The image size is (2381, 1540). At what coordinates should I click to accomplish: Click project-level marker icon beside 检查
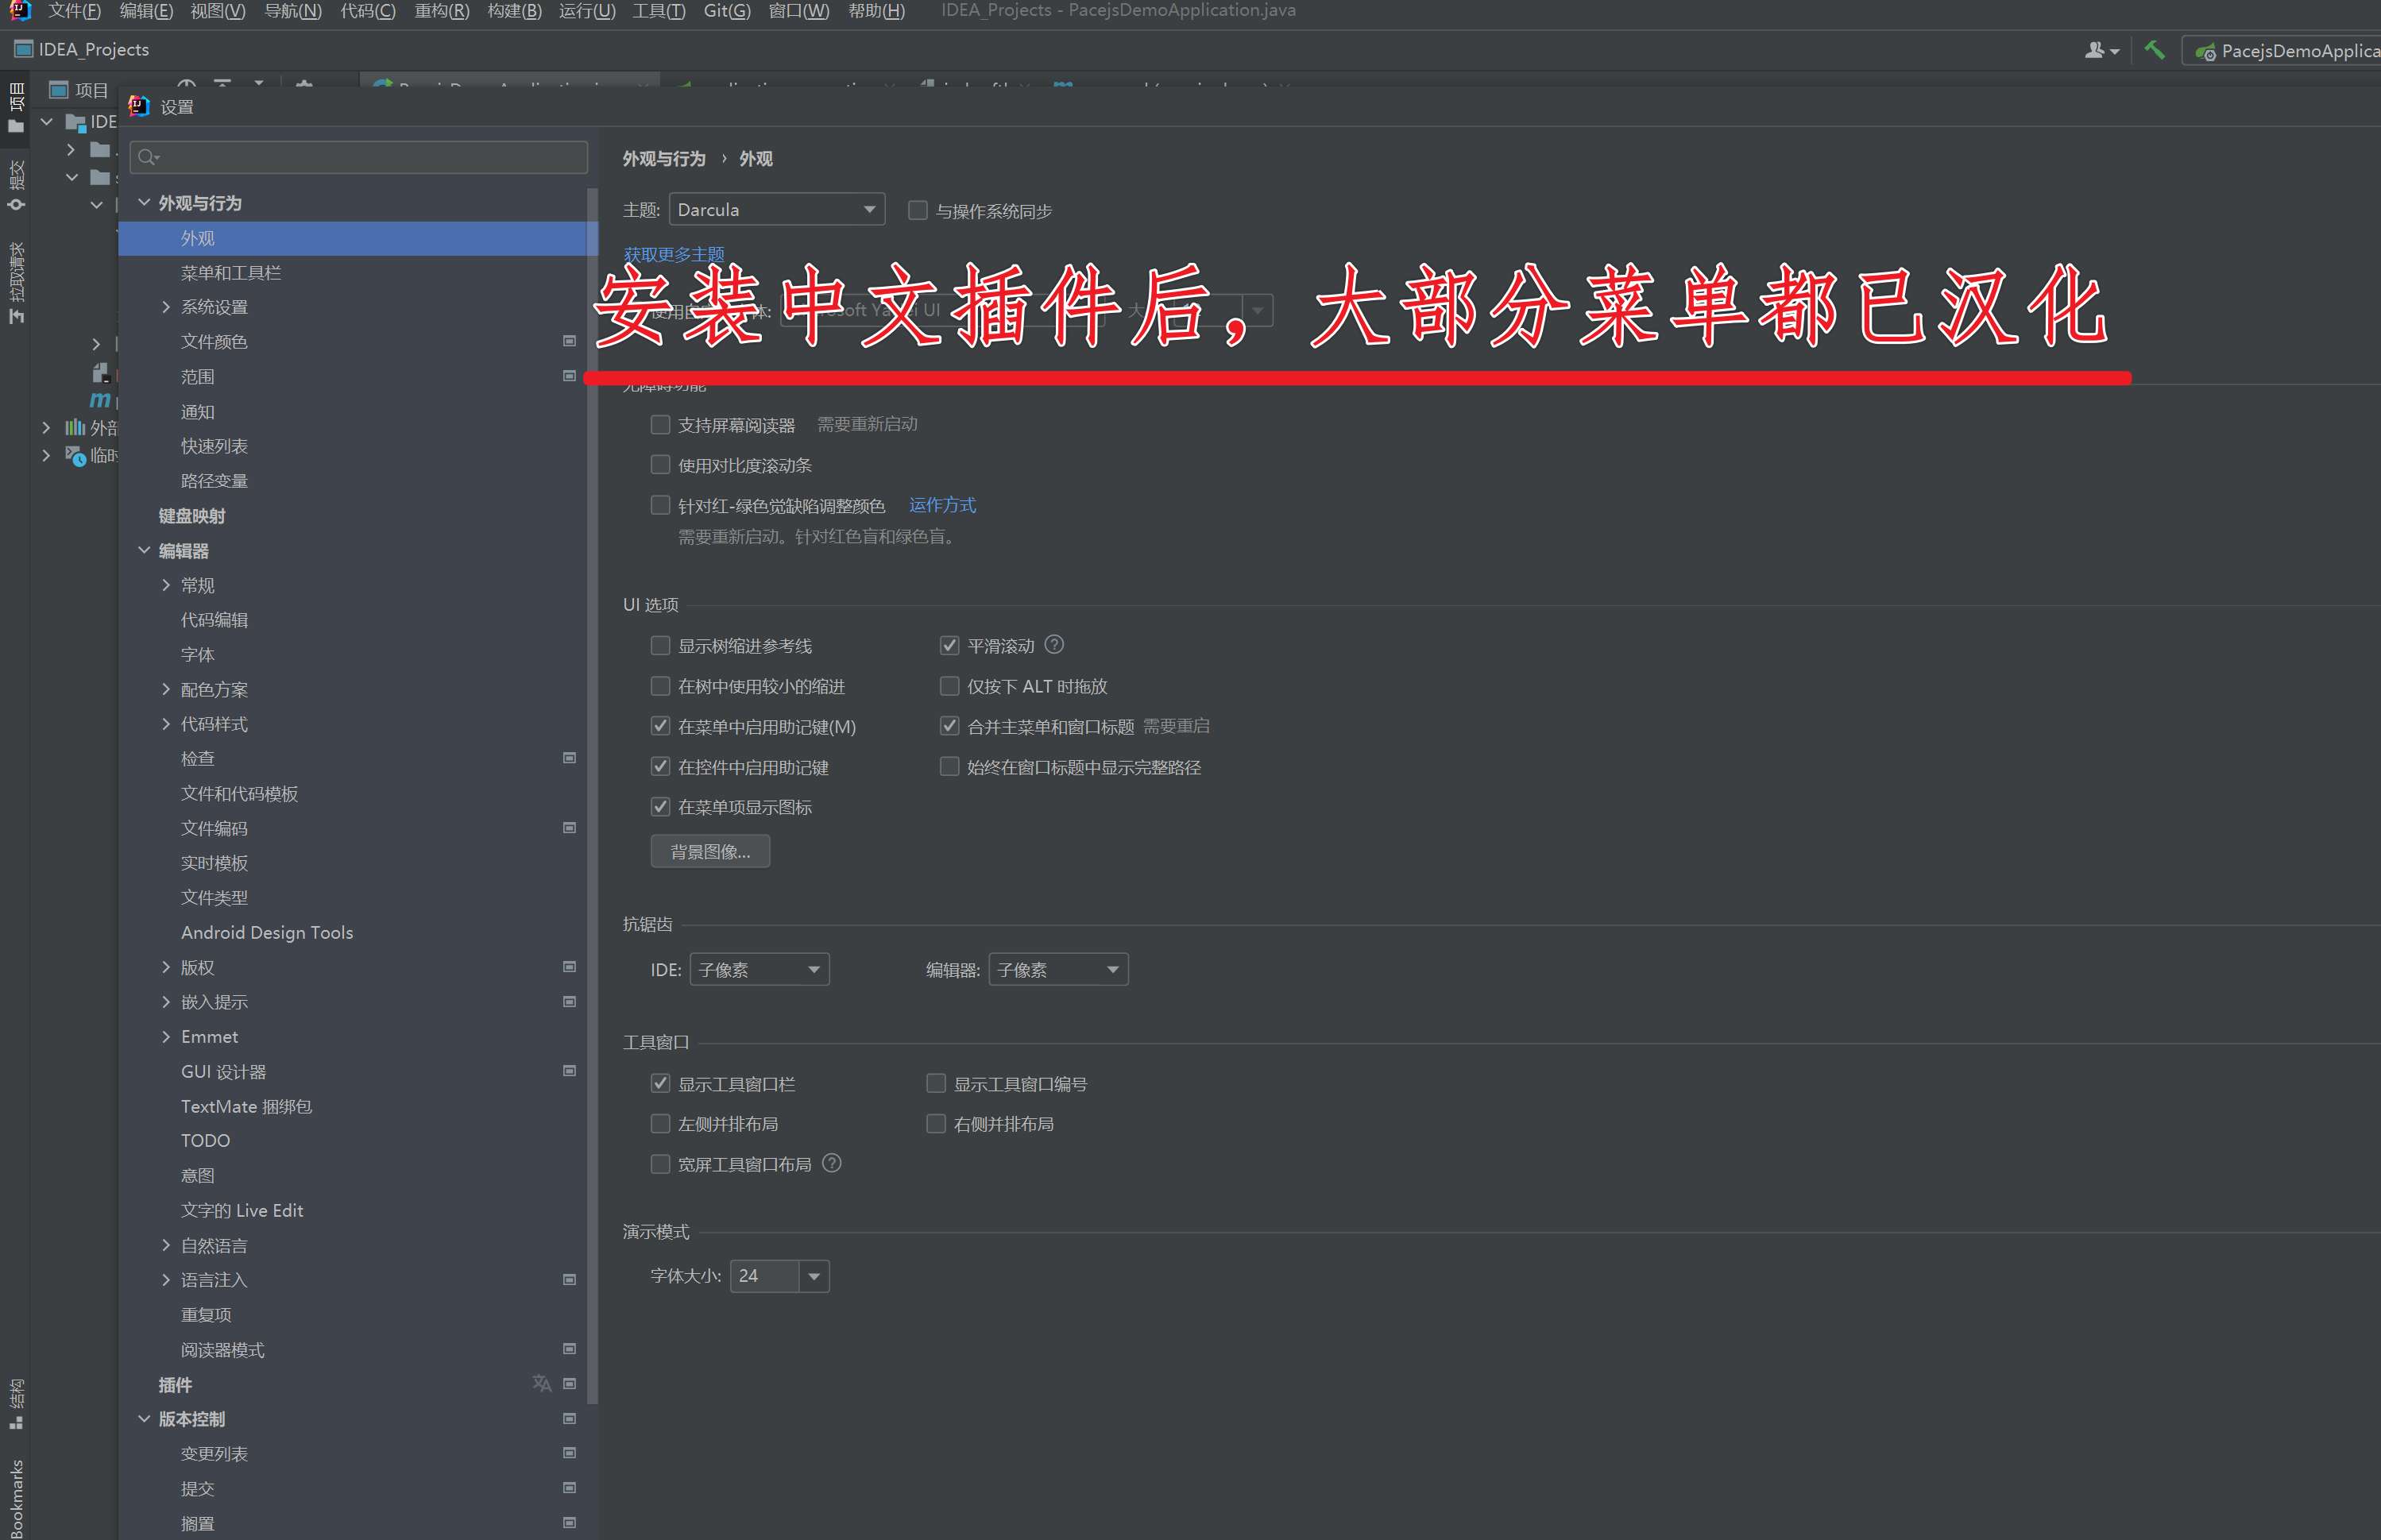(x=569, y=758)
